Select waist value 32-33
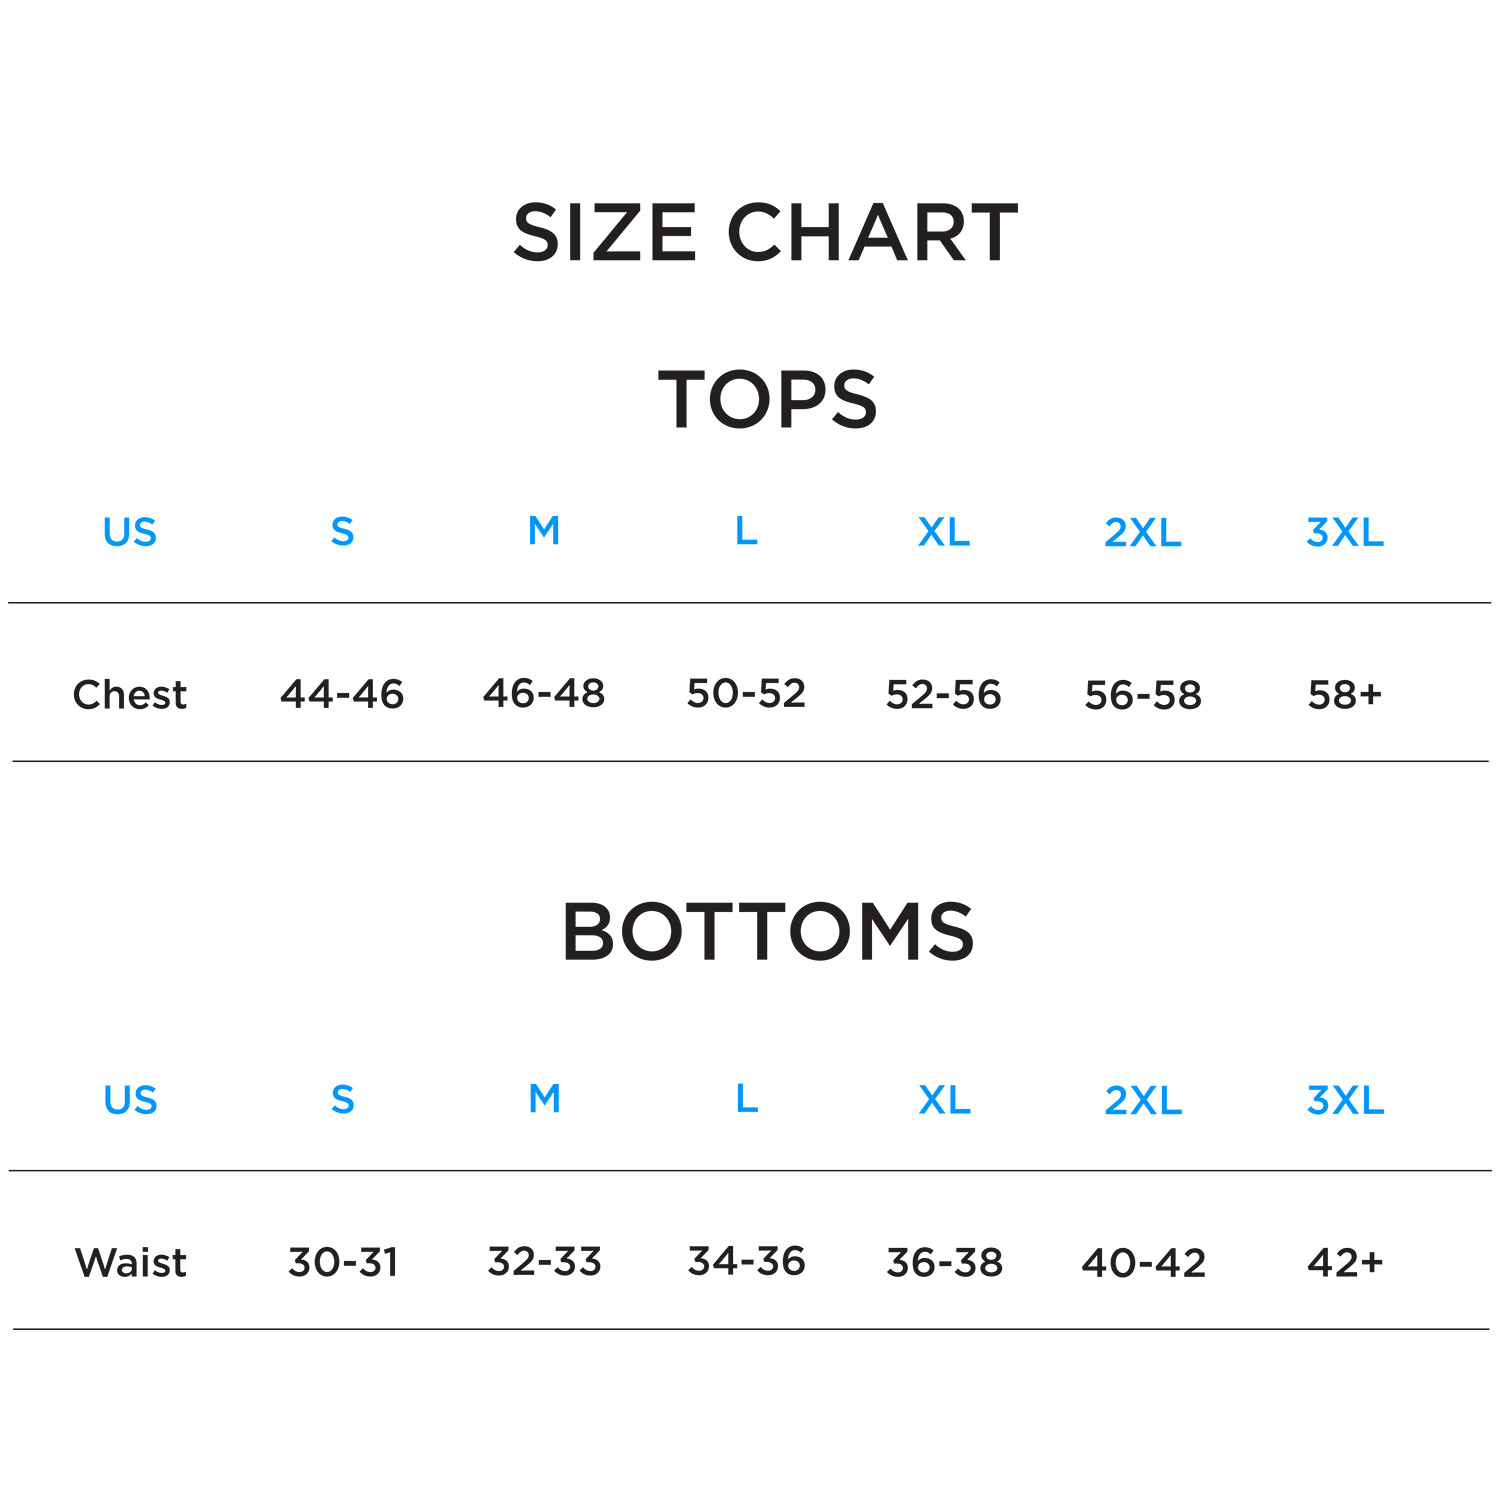 click(x=545, y=1261)
